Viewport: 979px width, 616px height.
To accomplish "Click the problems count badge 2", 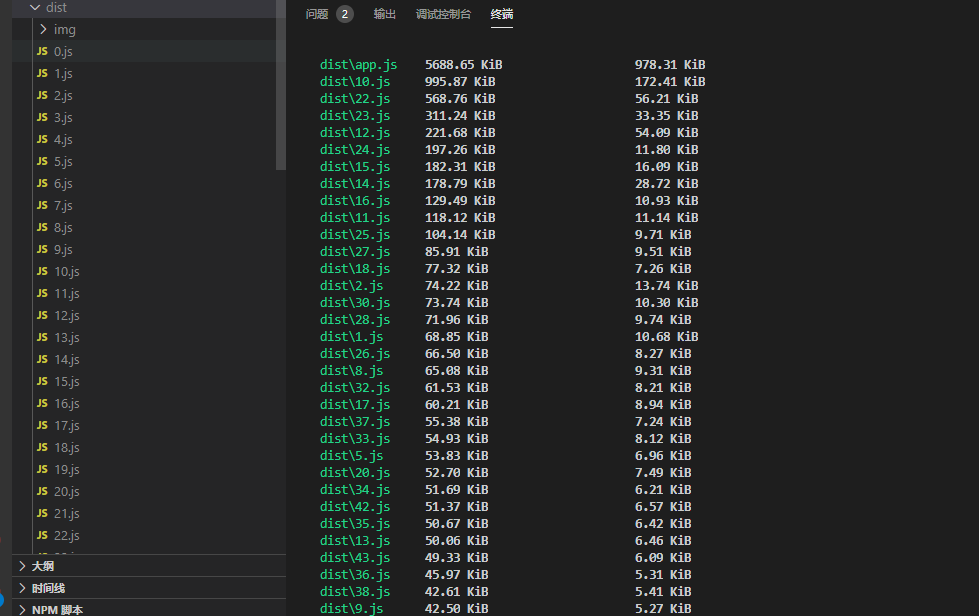I will click(345, 14).
